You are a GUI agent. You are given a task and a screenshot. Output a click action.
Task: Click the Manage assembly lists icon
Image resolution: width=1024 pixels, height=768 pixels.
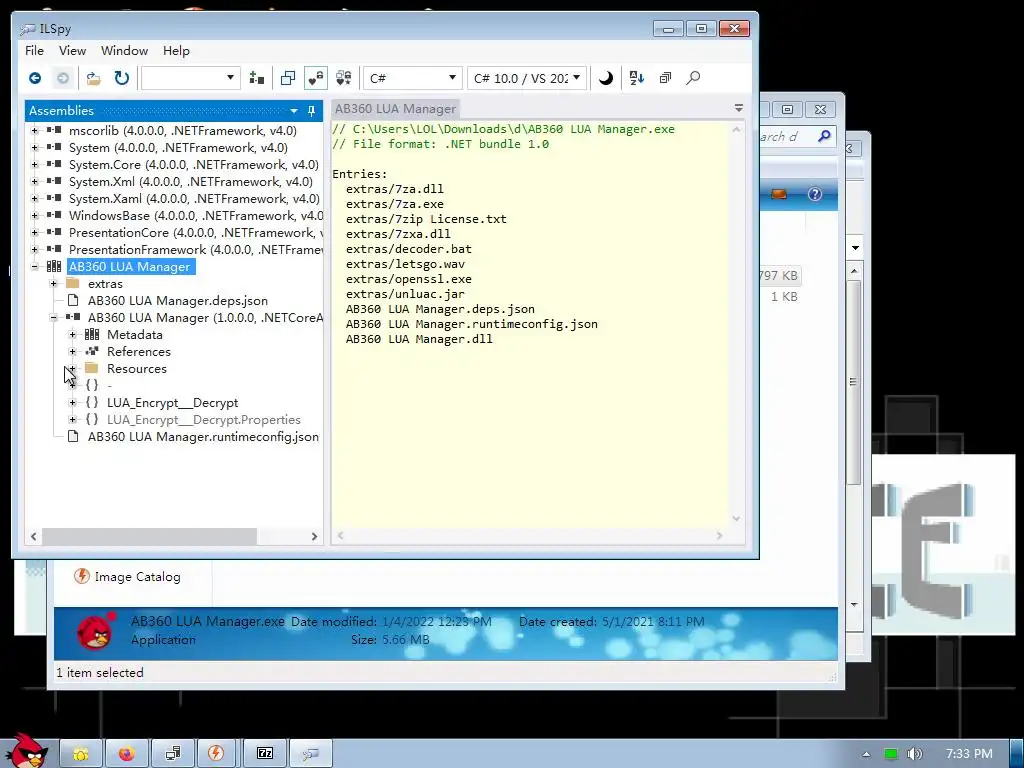click(x=257, y=78)
